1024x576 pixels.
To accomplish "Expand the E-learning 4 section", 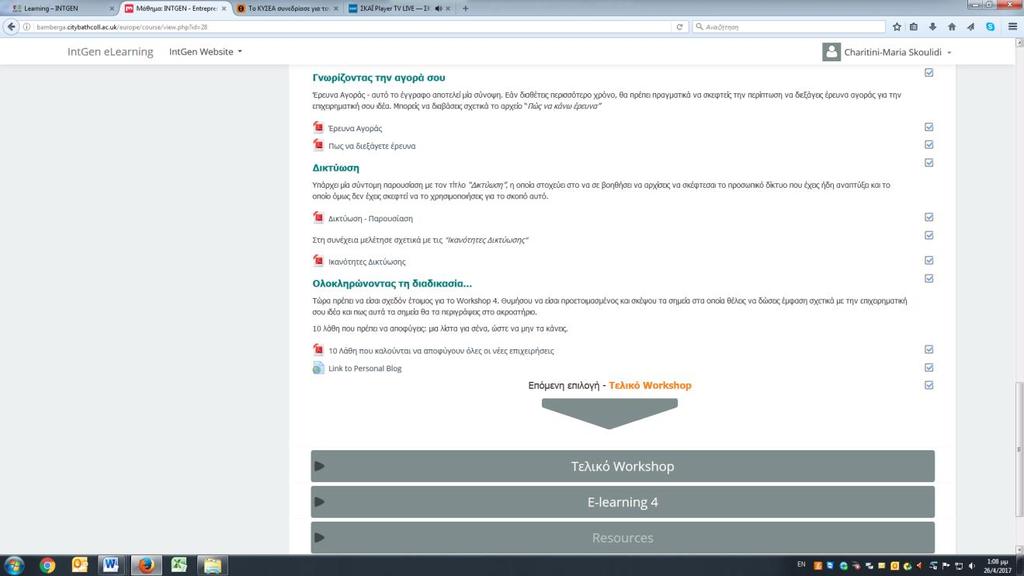I will tap(622, 502).
